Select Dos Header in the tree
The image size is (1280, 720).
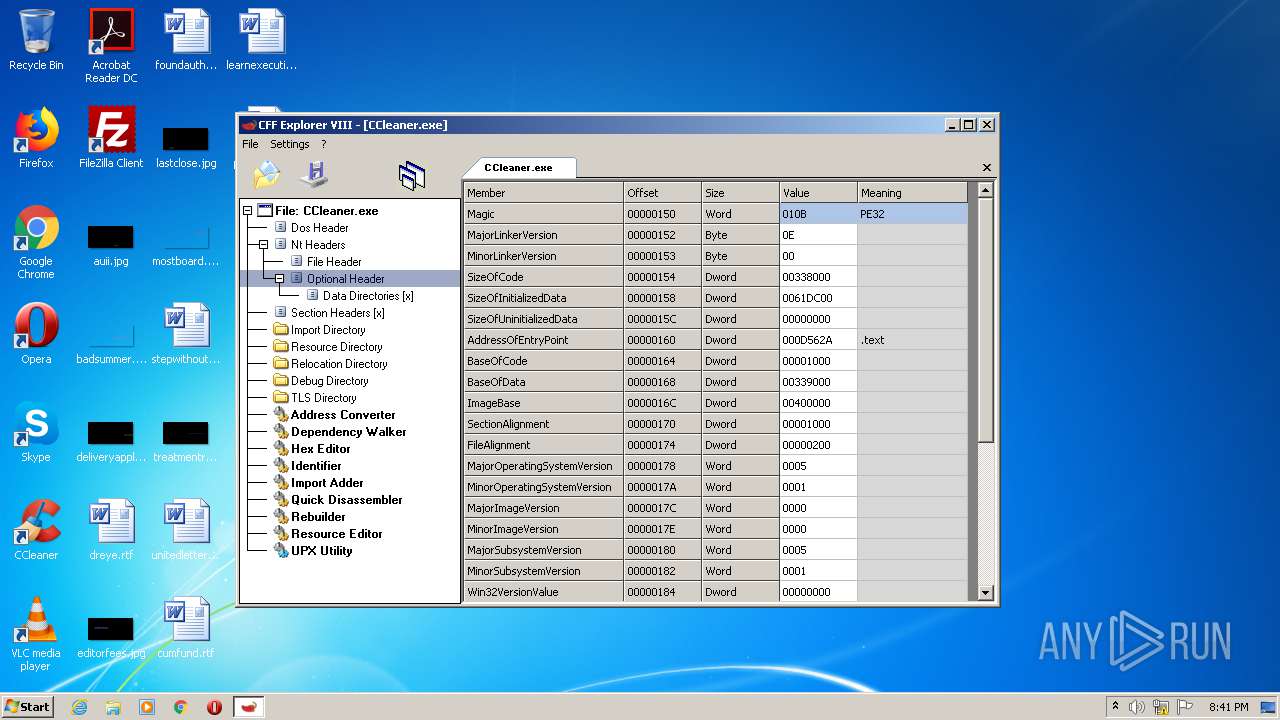click(x=319, y=228)
